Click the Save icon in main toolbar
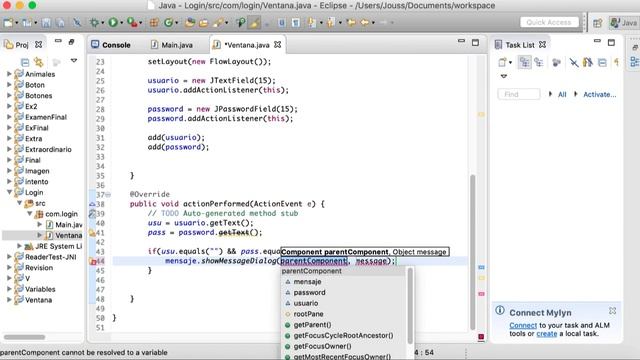The height and width of the screenshot is (360, 640). pos(46,23)
